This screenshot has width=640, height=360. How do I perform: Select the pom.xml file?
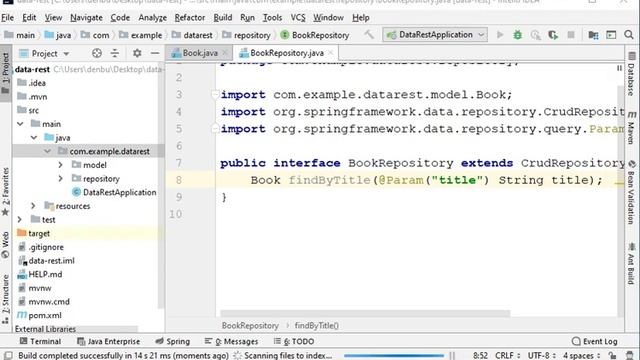coord(39,315)
